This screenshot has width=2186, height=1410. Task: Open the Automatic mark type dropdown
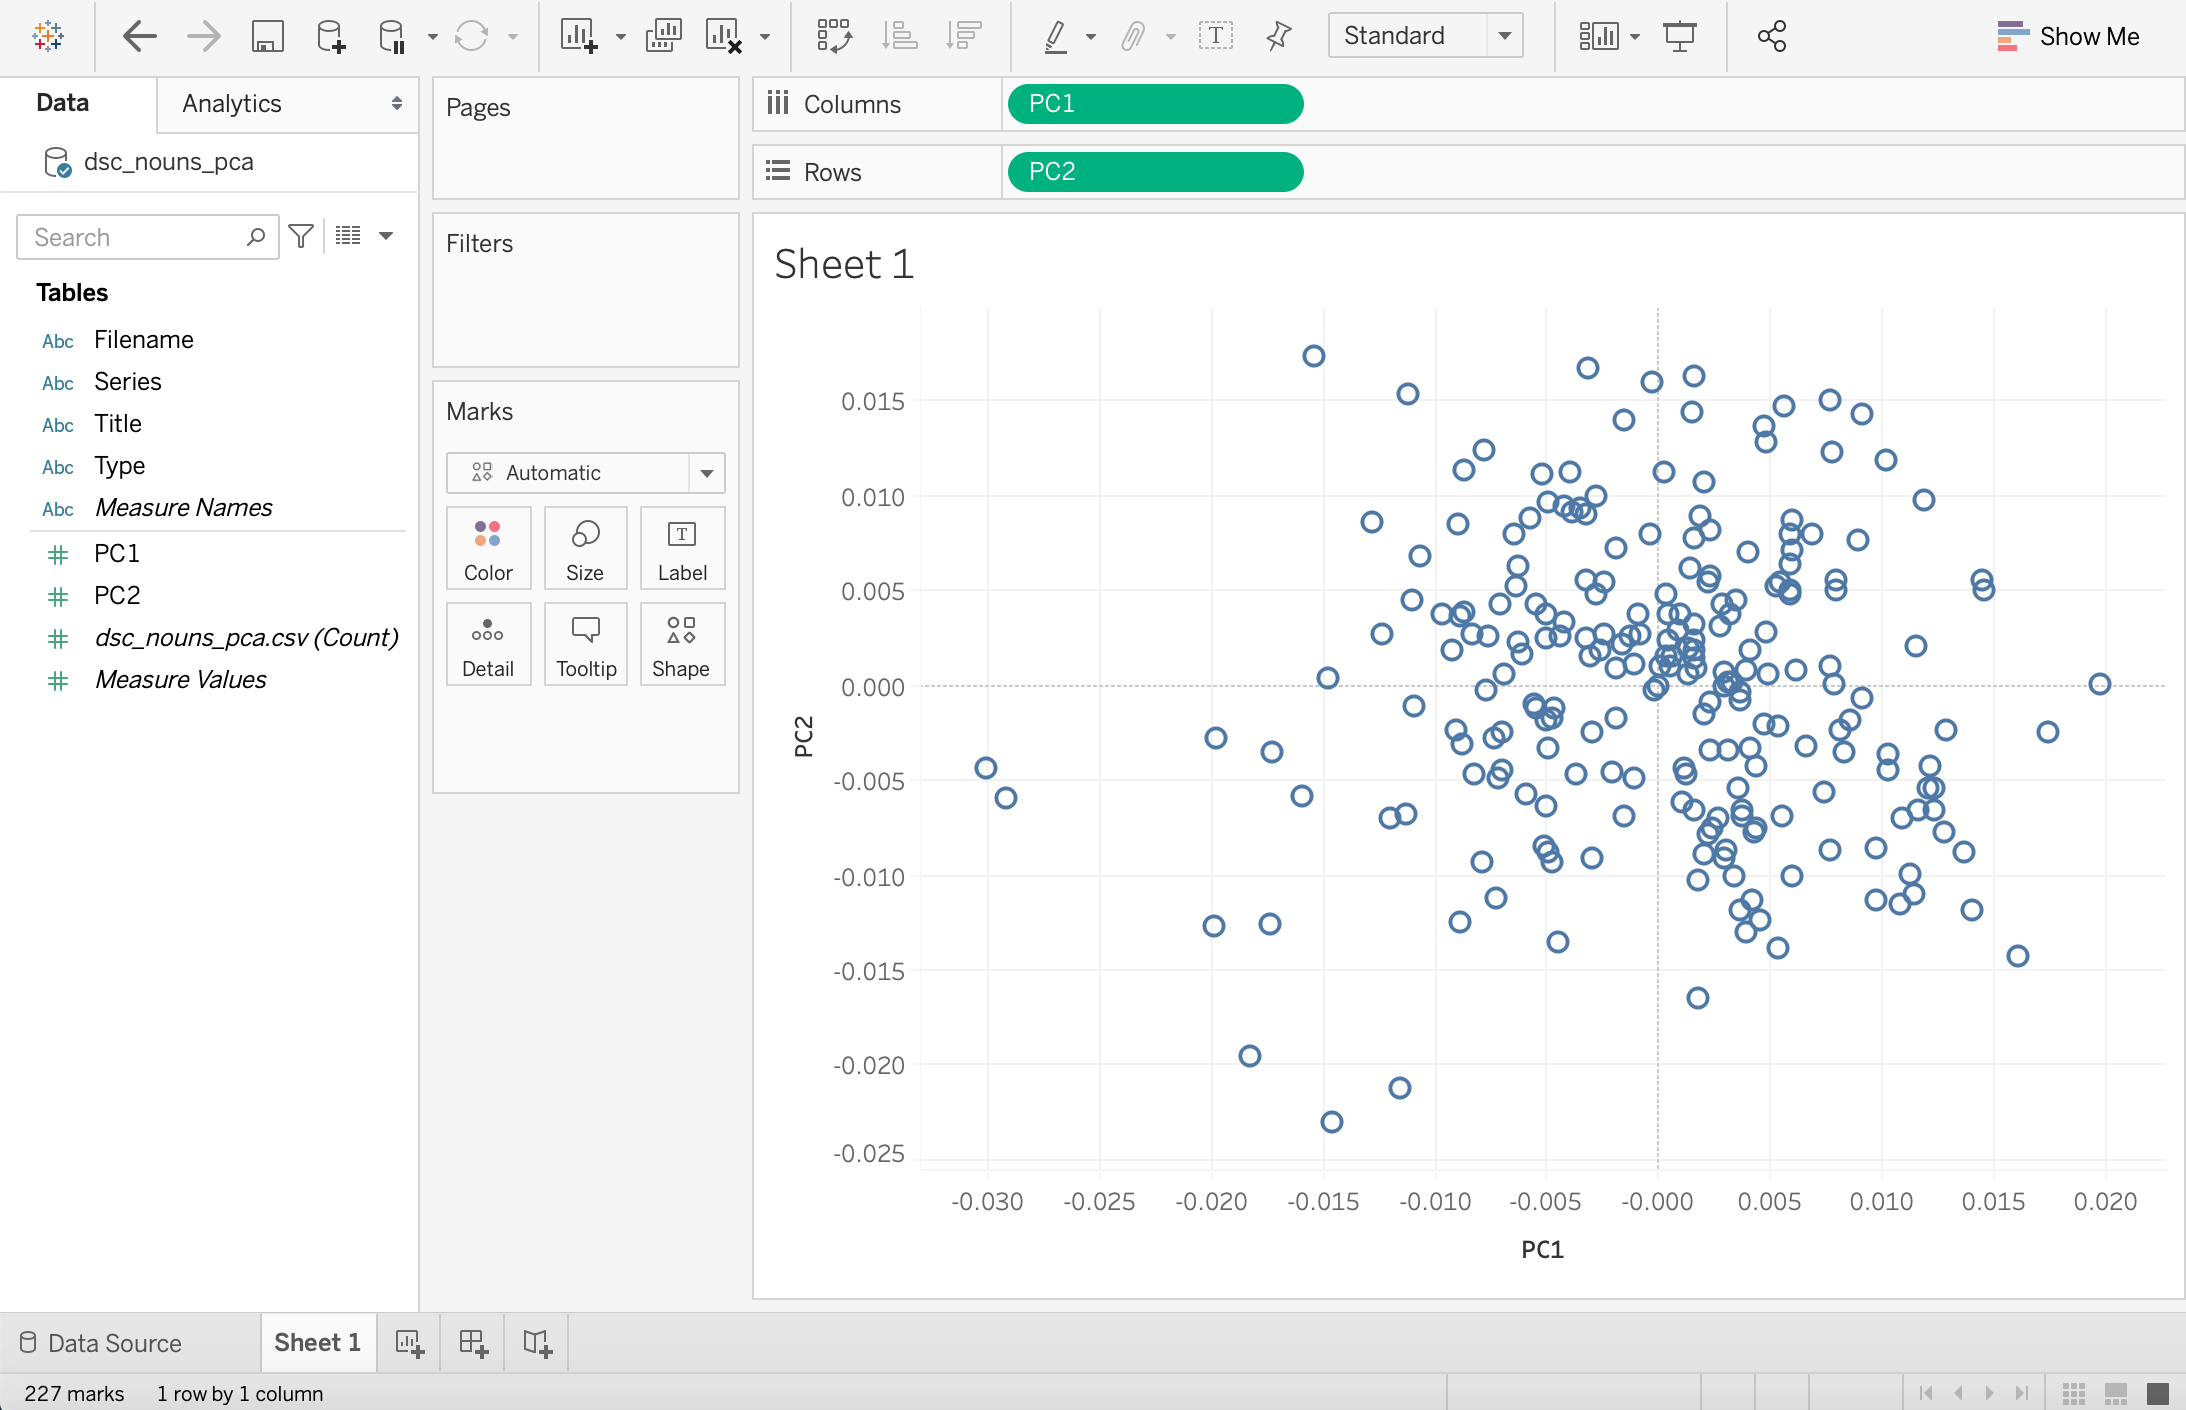(707, 472)
